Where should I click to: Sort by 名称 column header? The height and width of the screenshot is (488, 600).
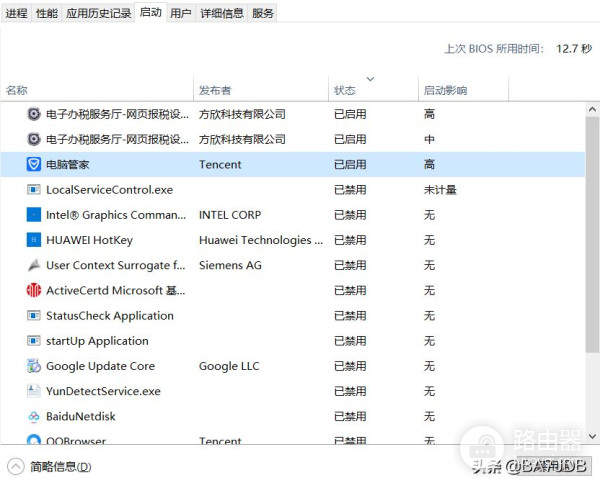pyautogui.click(x=97, y=90)
